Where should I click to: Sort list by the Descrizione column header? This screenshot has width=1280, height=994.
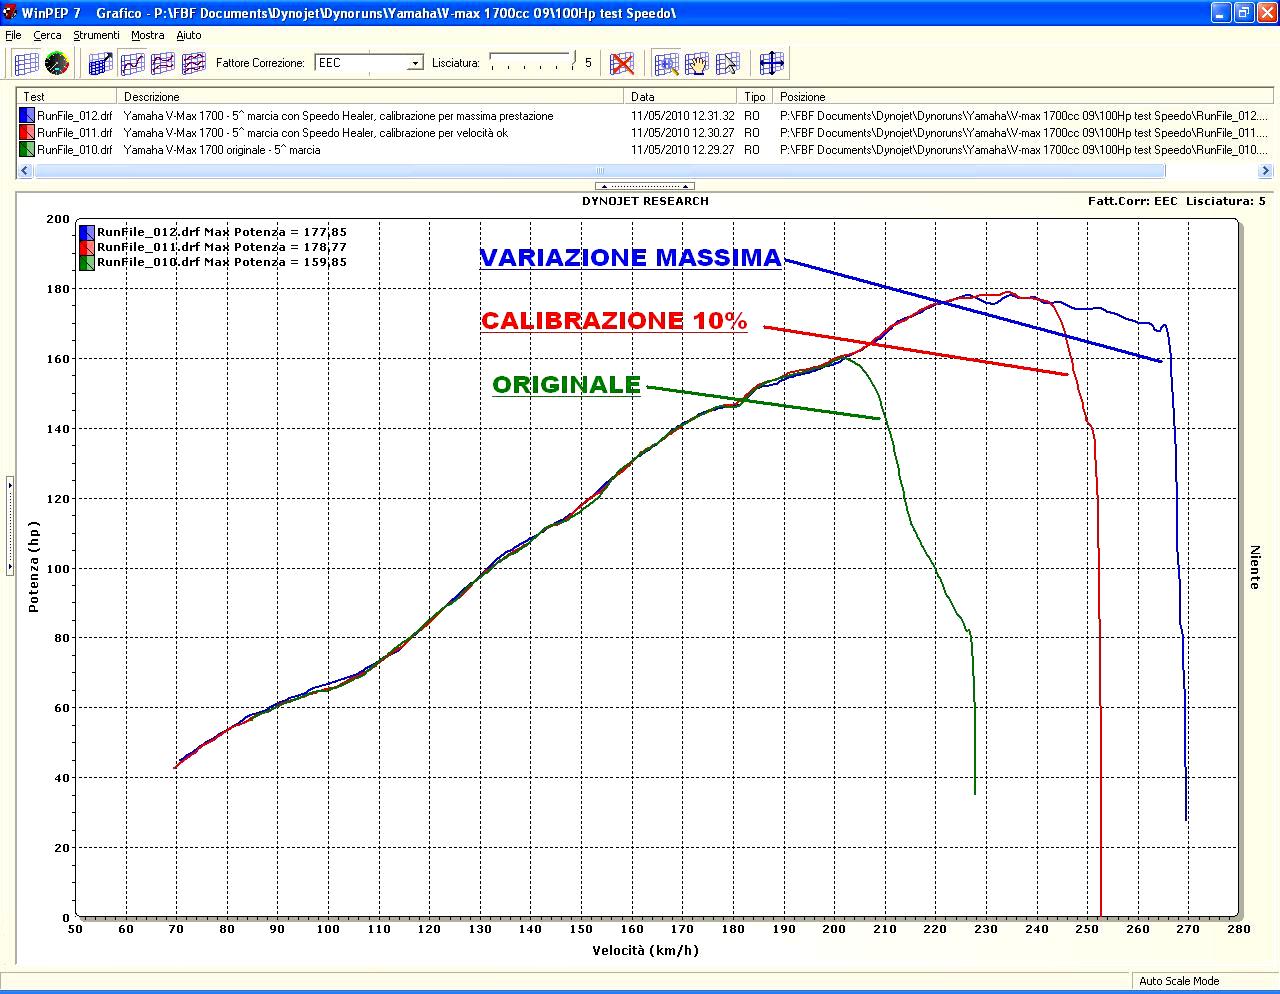coord(371,97)
